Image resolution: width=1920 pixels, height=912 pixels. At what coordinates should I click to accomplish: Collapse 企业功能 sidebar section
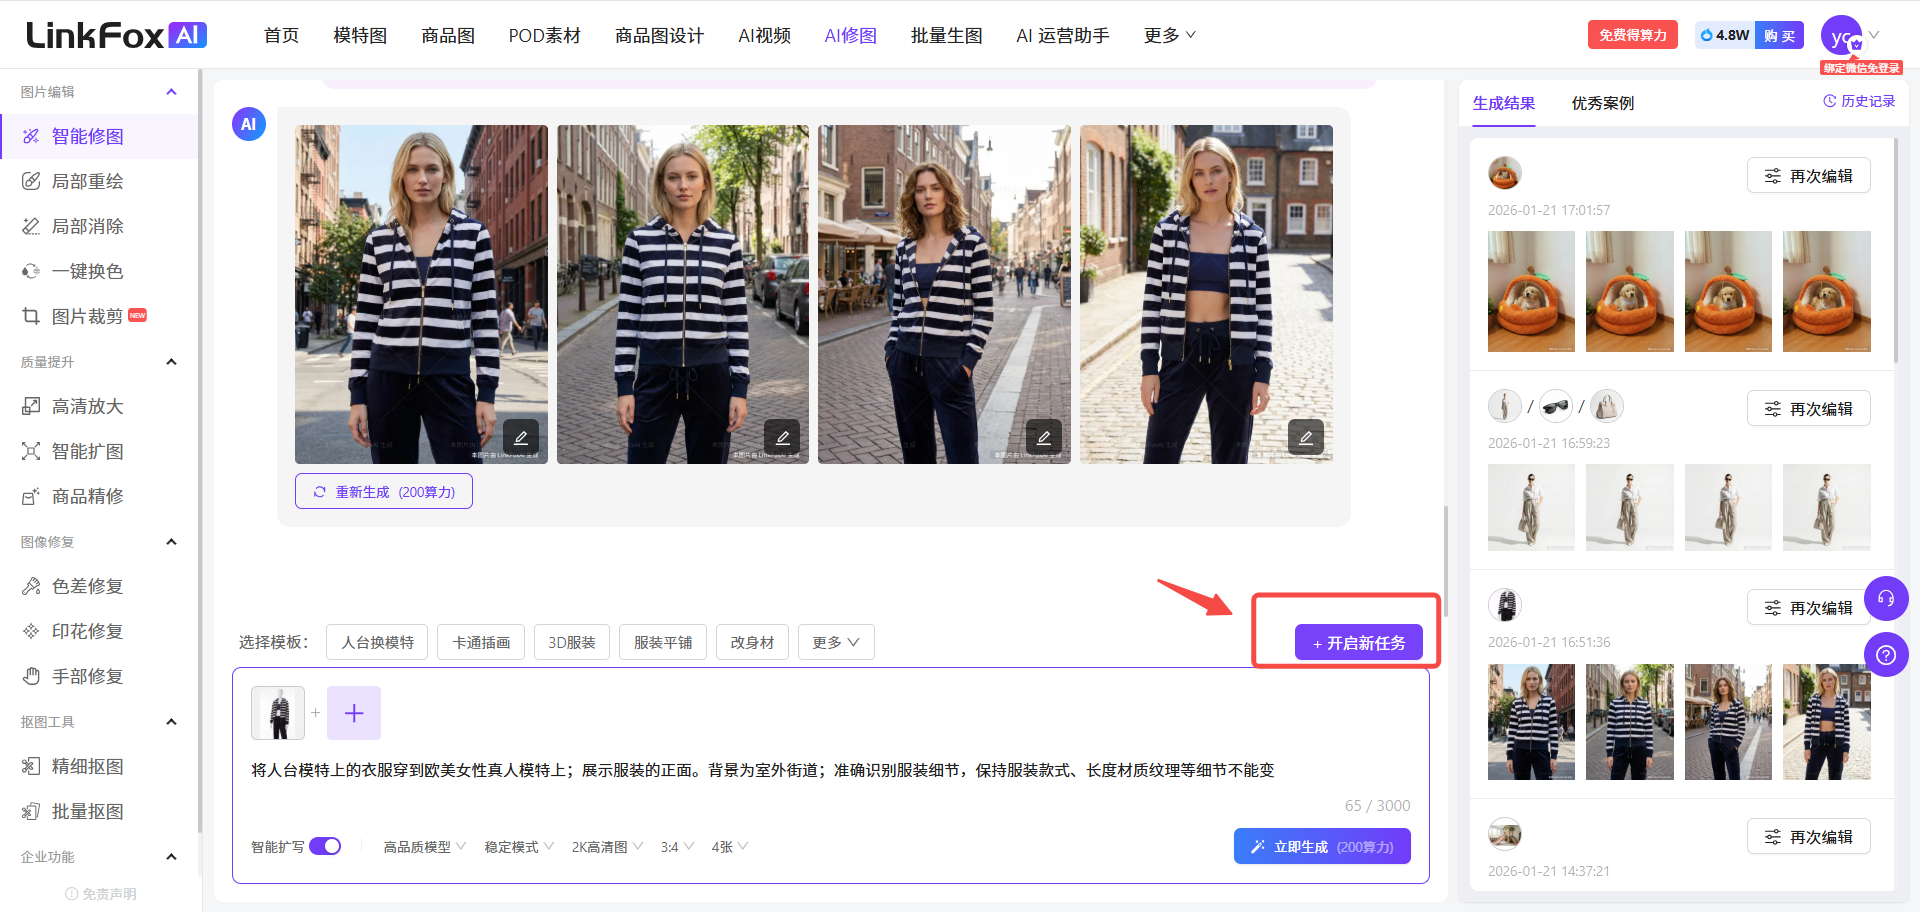point(171,857)
